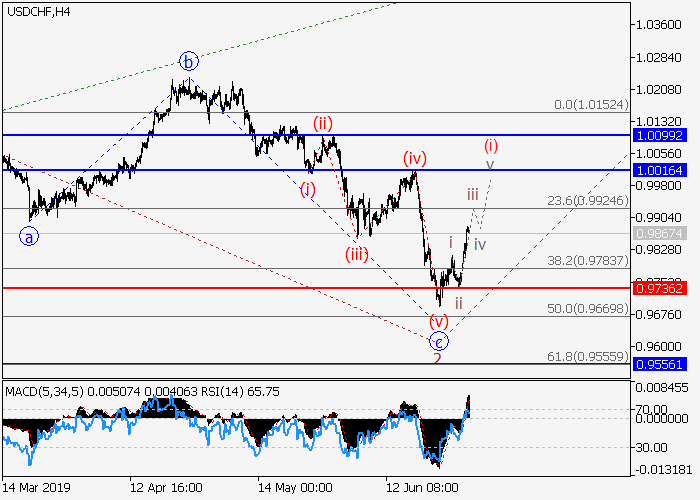Select the red (v) wave label

438,321
